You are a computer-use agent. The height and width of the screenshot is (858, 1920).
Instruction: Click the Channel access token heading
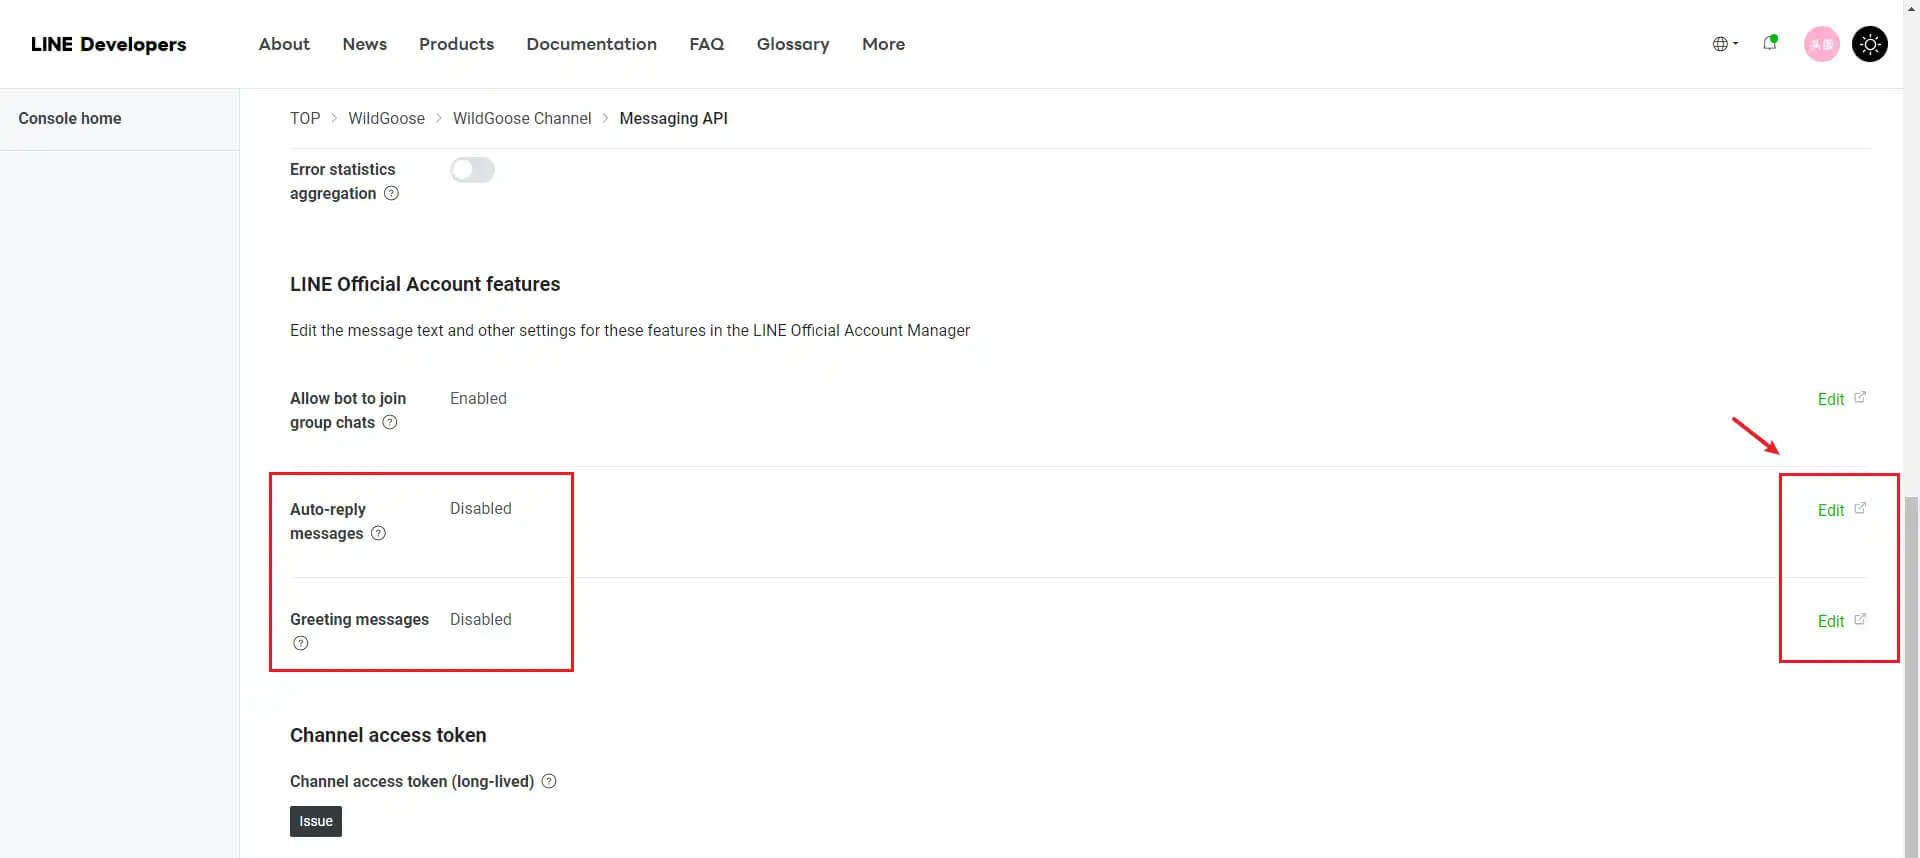pyautogui.click(x=388, y=735)
